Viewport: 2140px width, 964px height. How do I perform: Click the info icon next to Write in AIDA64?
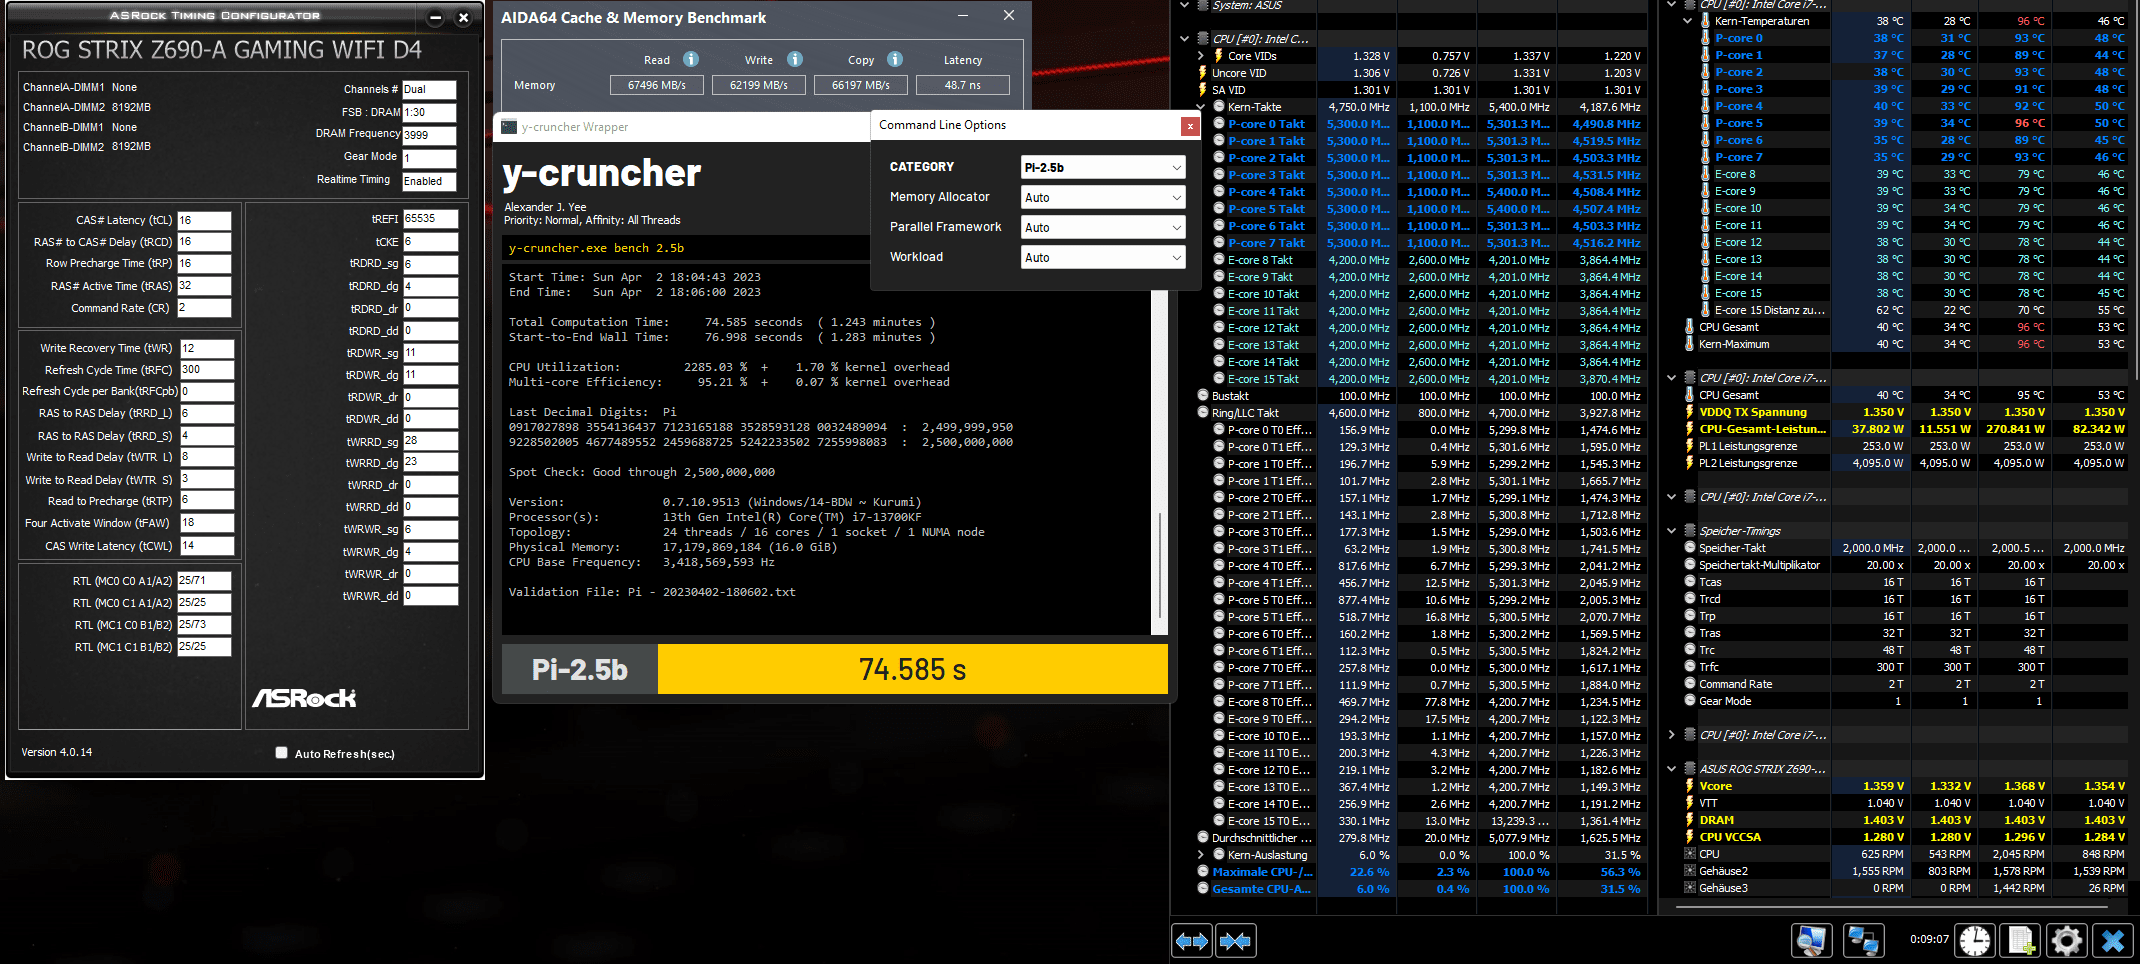point(795,59)
